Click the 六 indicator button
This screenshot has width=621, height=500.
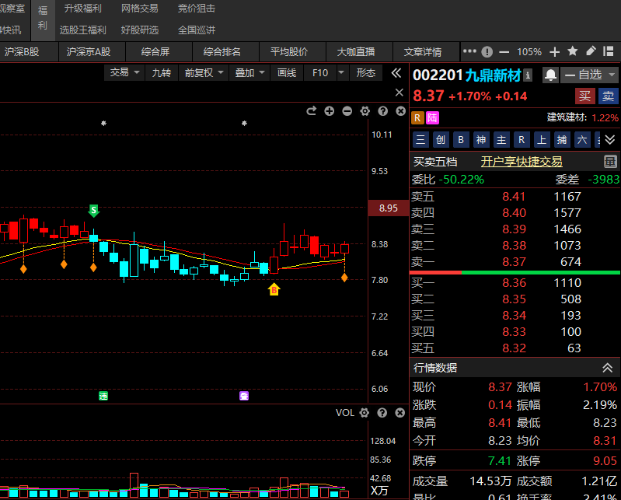(x=582, y=139)
